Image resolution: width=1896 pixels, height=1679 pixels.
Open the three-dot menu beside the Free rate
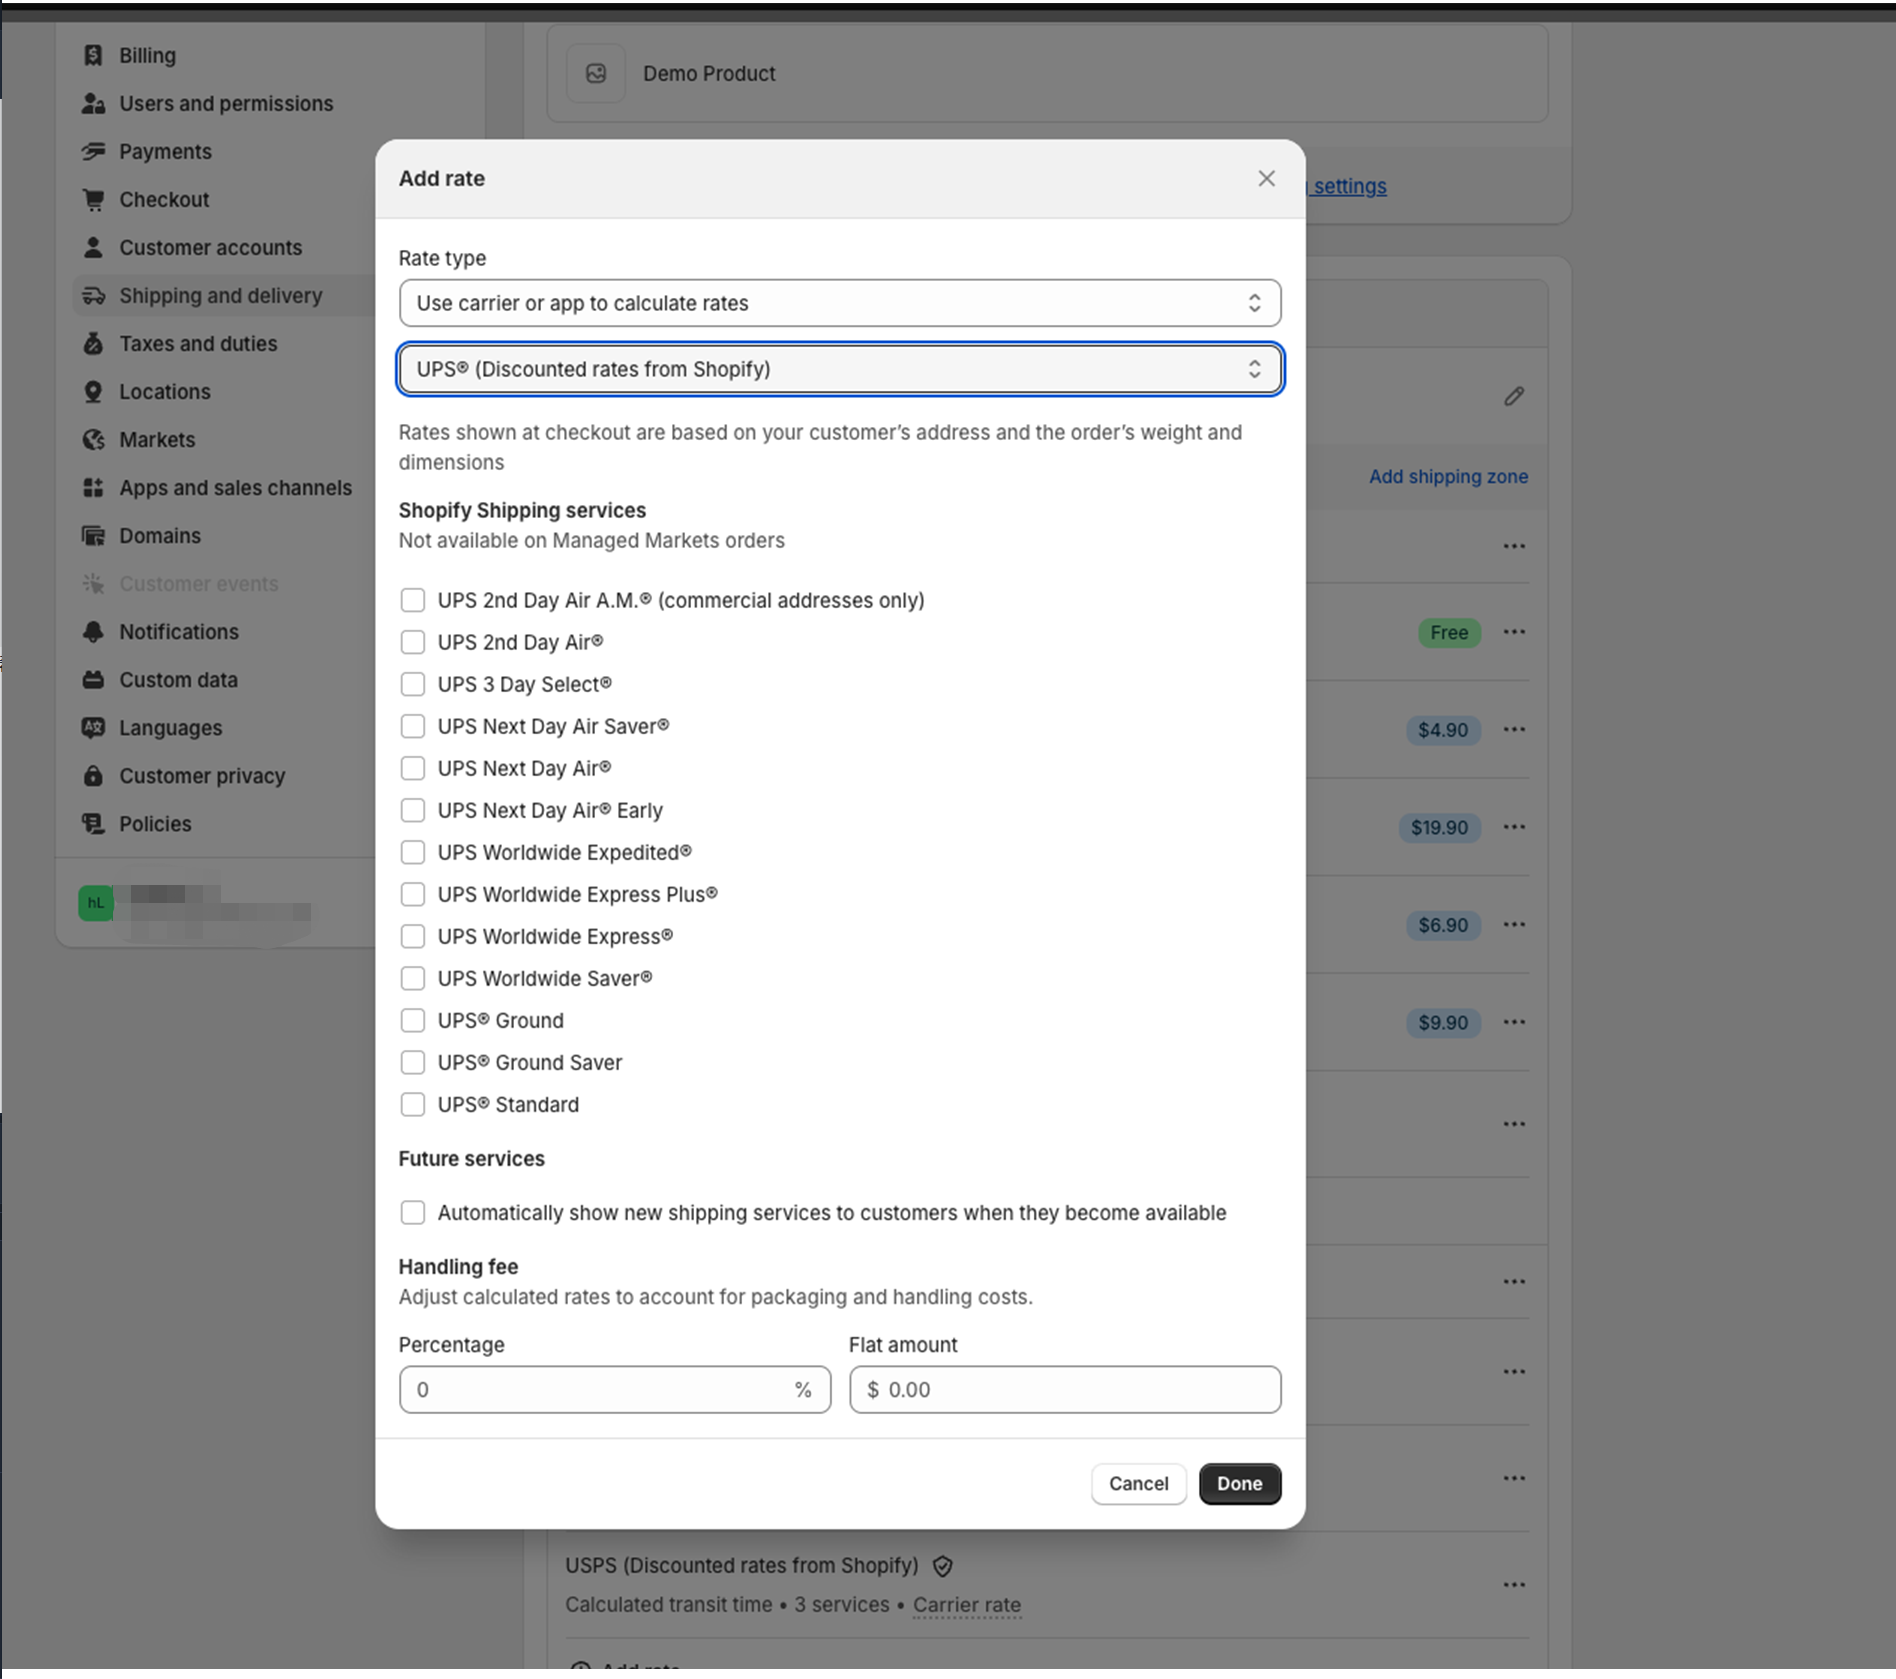pos(1514,632)
